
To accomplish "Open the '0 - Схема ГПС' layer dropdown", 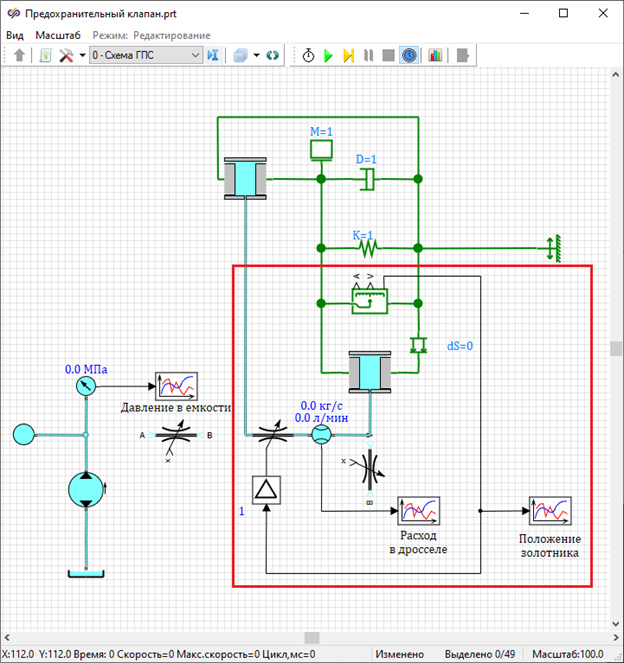I will [x=146, y=55].
